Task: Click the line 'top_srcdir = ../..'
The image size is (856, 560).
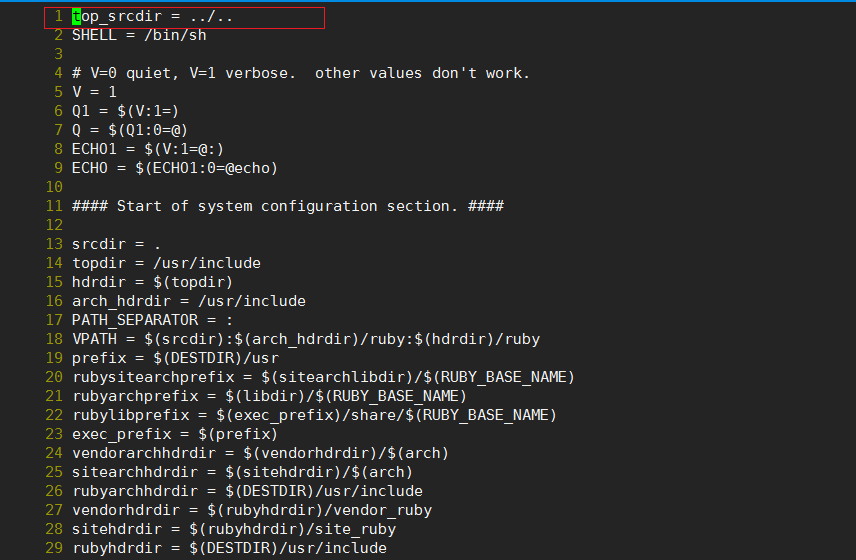Action: (x=152, y=17)
